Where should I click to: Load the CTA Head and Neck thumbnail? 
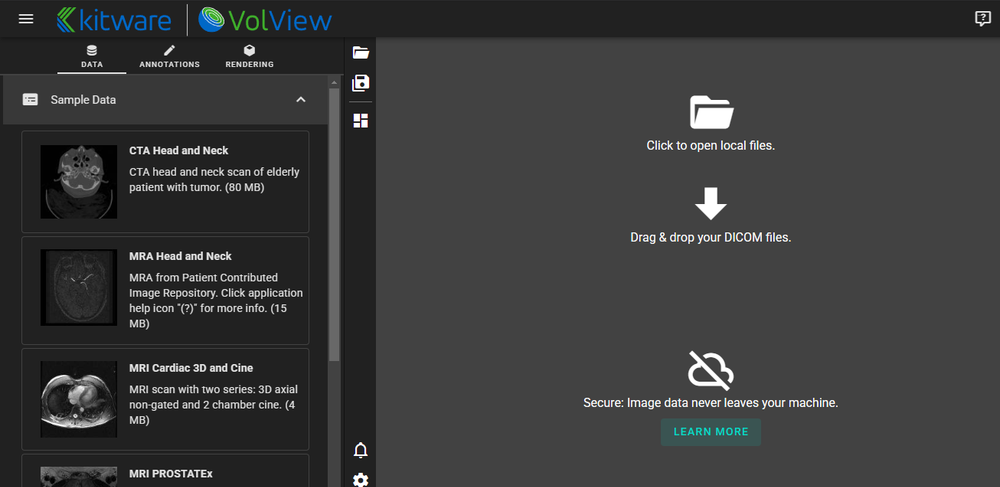tap(79, 182)
